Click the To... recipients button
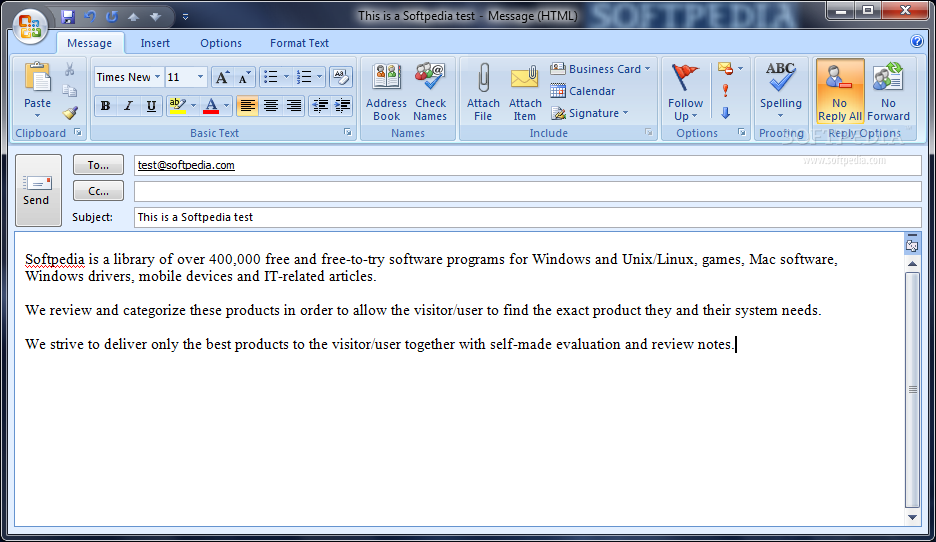This screenshot has width=936, height=542. 98,165
